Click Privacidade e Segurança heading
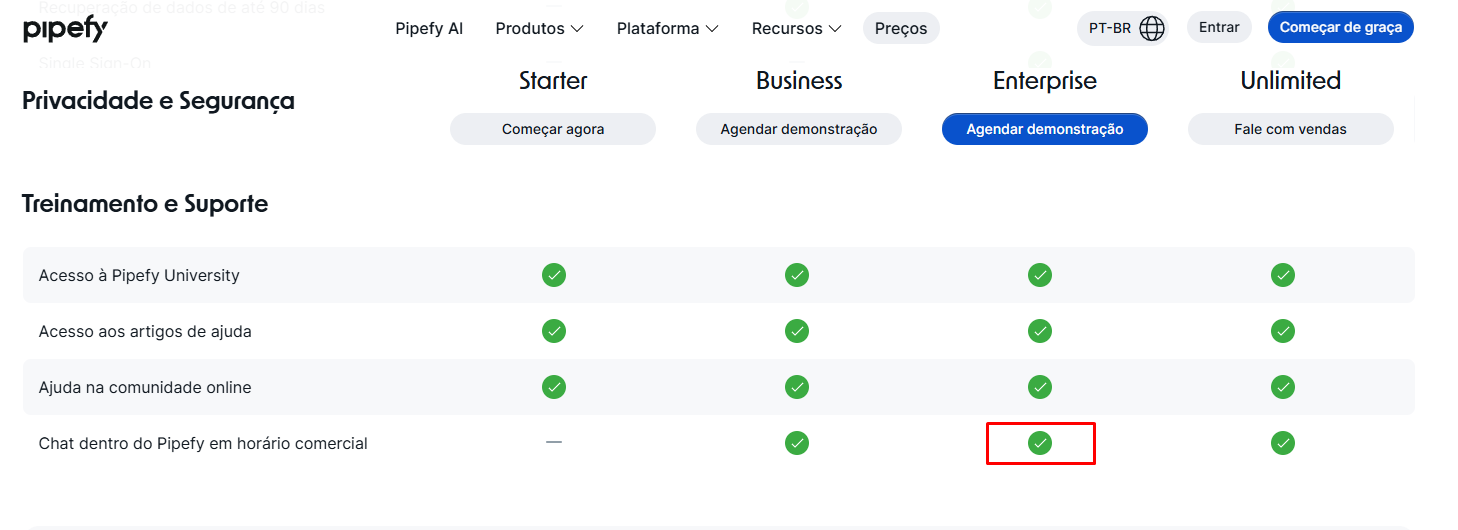The height and width of the screenshot is (530, 1458). [x=158, y=101]
